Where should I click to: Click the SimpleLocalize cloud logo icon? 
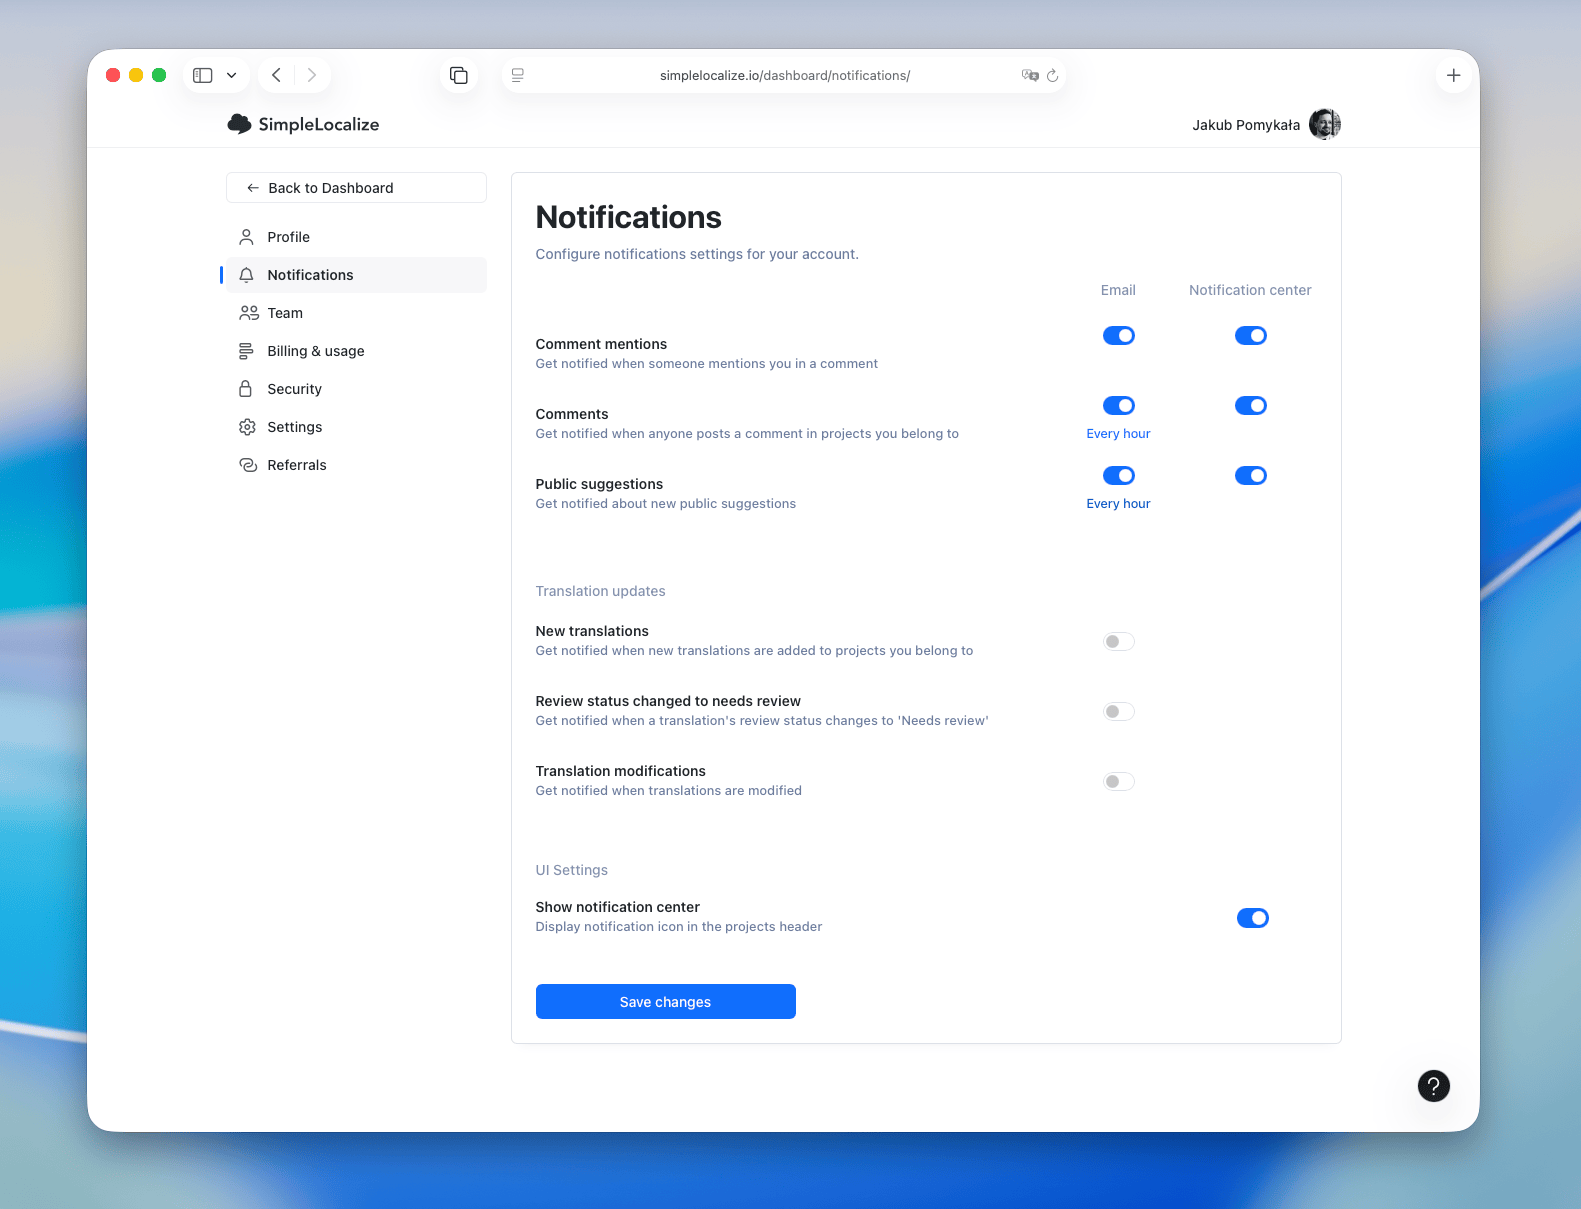[239, 124]
